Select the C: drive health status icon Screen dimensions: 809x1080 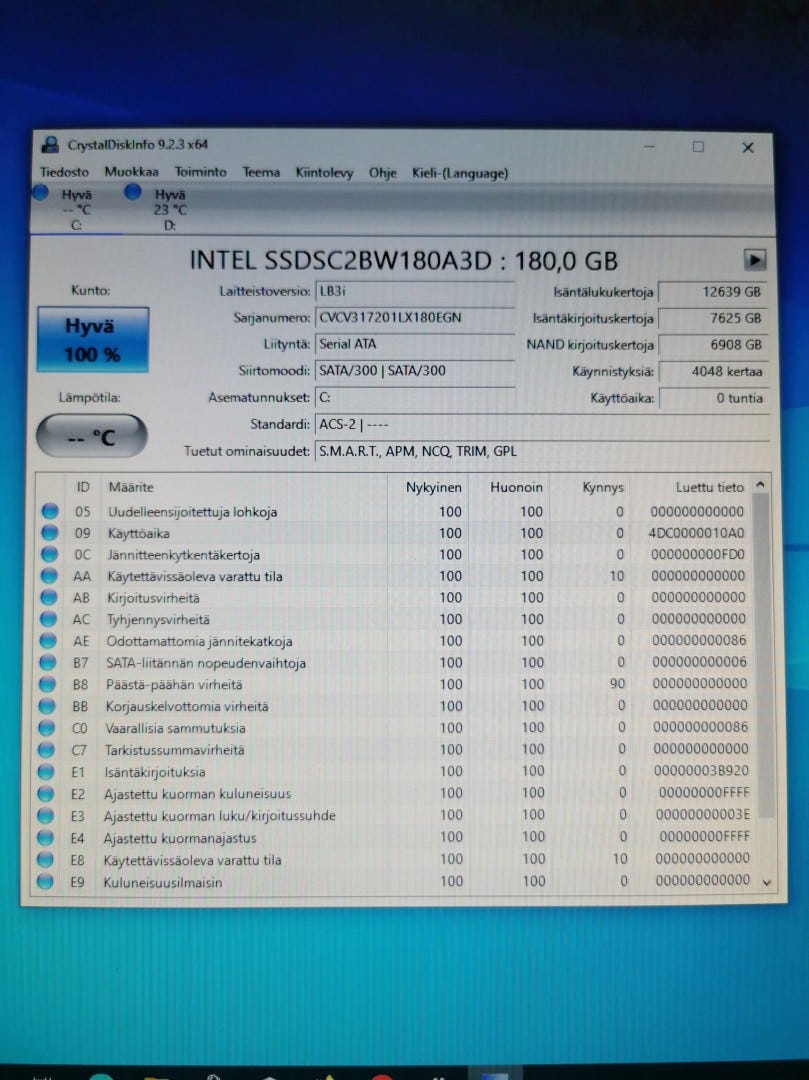coord(41,194)
